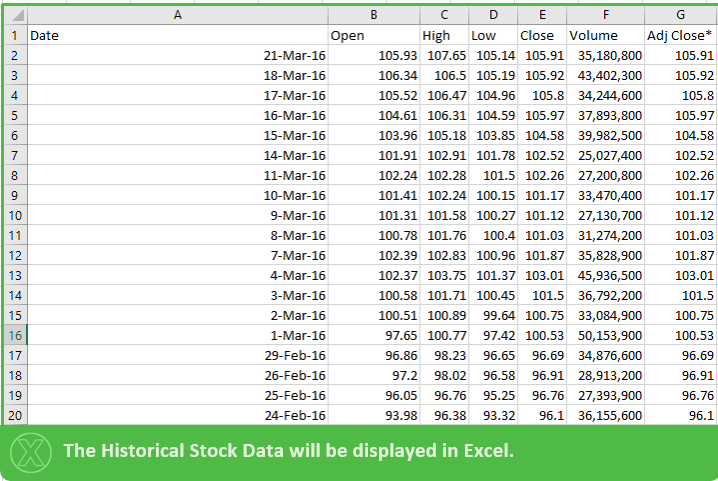Select date cell 11-Mar-16
This screenshot has height=481, width=718.
(x=178, y=175)
